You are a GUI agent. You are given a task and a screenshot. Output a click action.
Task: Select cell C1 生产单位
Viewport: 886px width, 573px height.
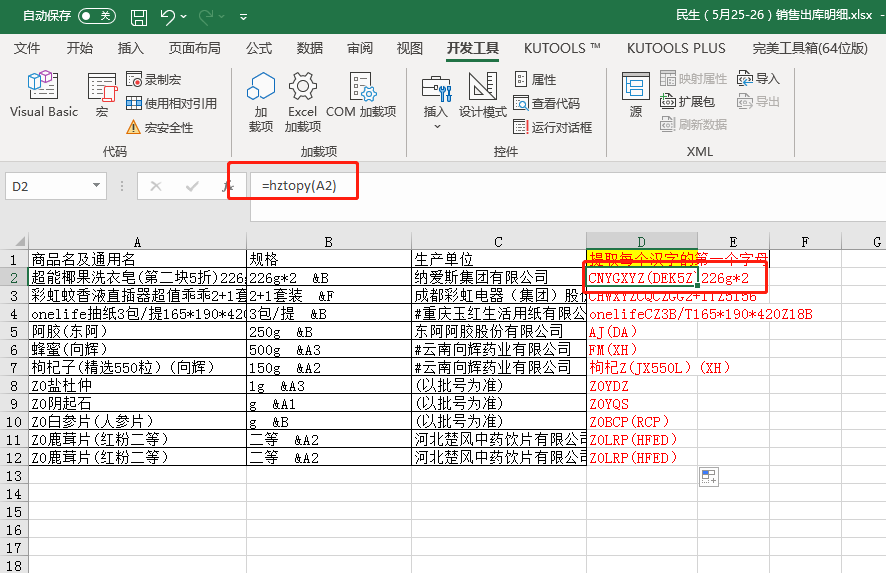498,259
